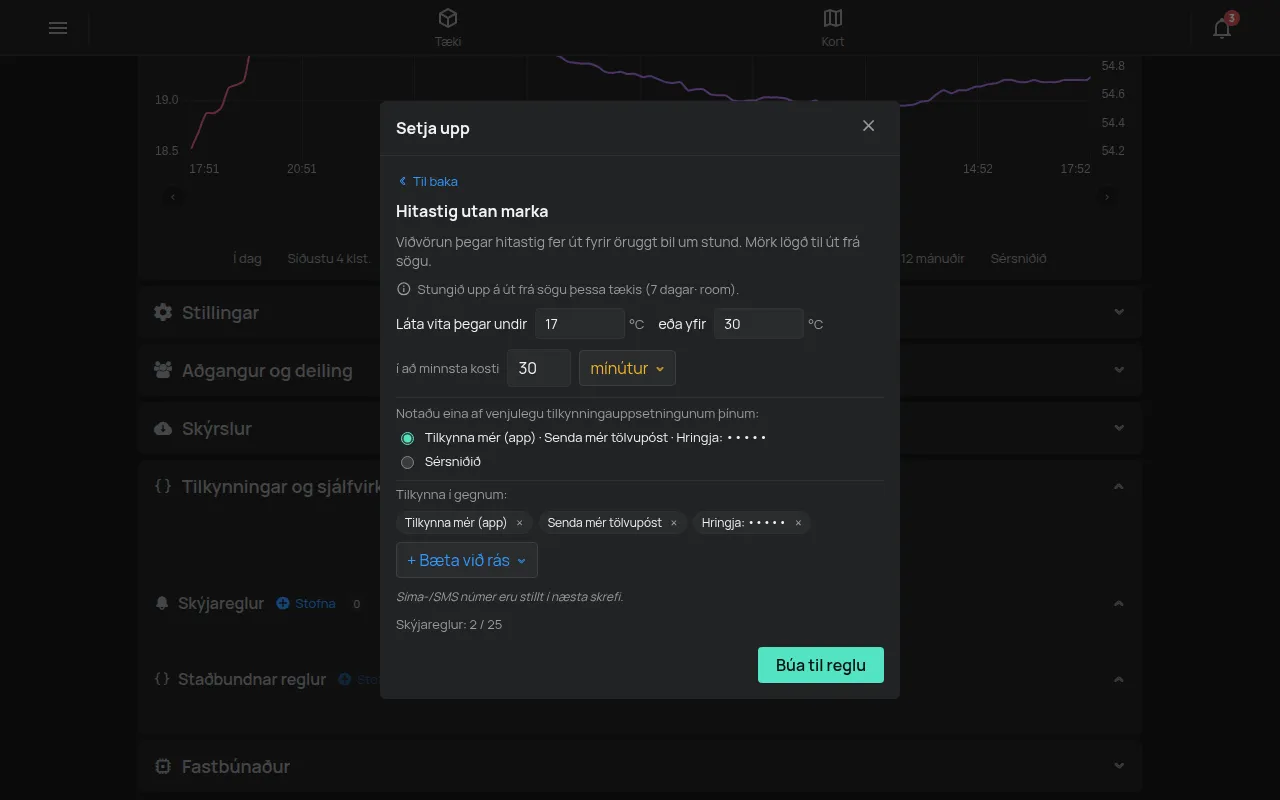The width and height of the screenshot is (1280, 800).
Task: Click the minimum duration field
Action: tap(539, 368)
